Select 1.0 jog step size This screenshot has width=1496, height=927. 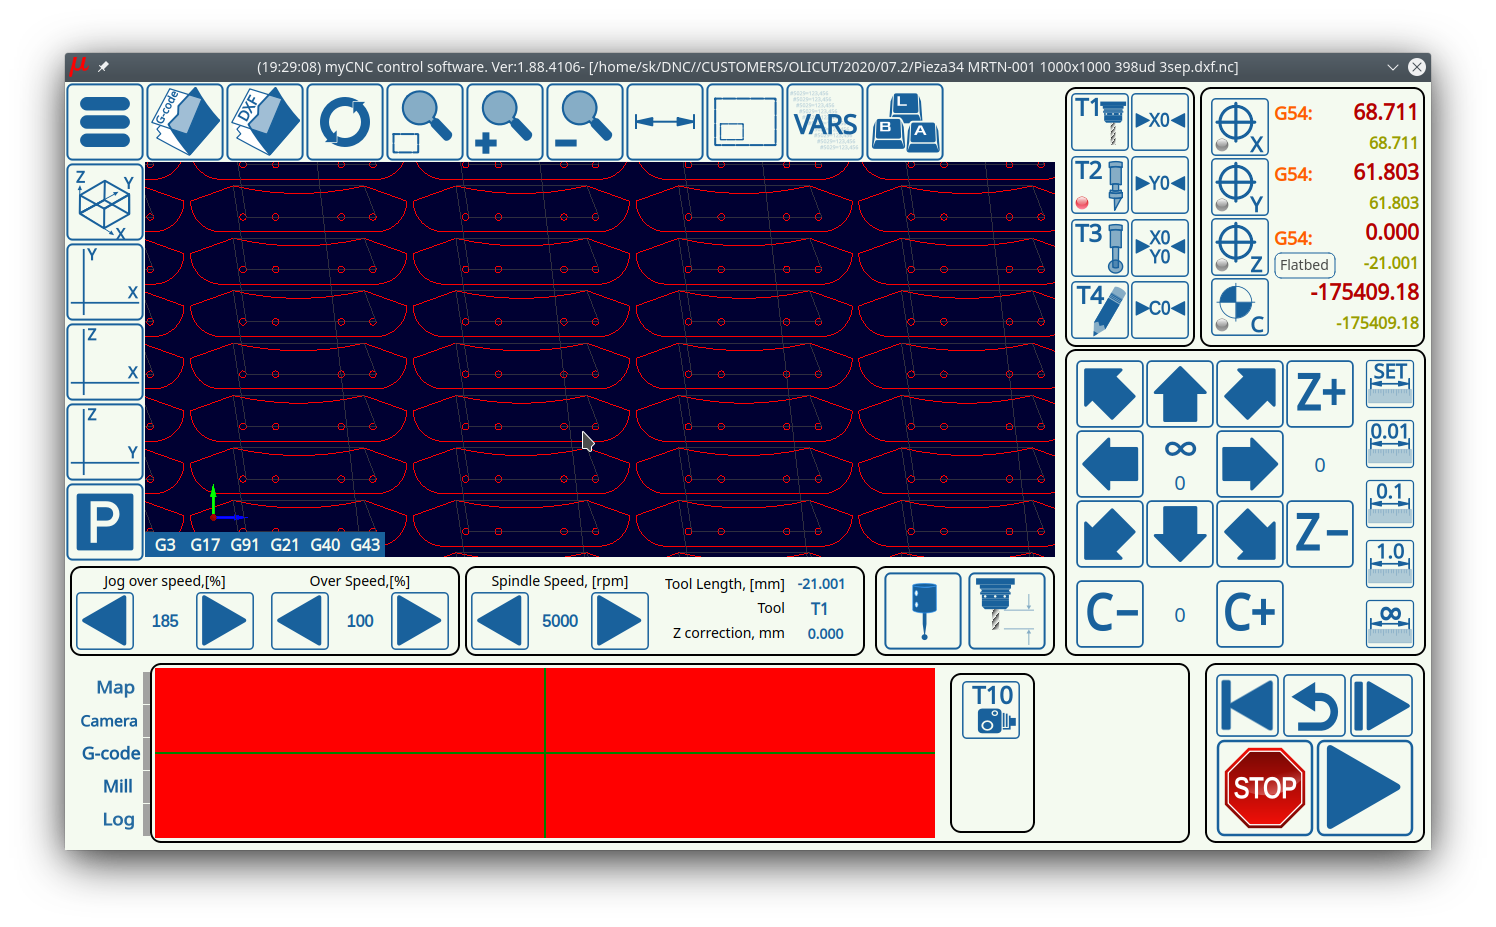click(x=1389, y=563)
